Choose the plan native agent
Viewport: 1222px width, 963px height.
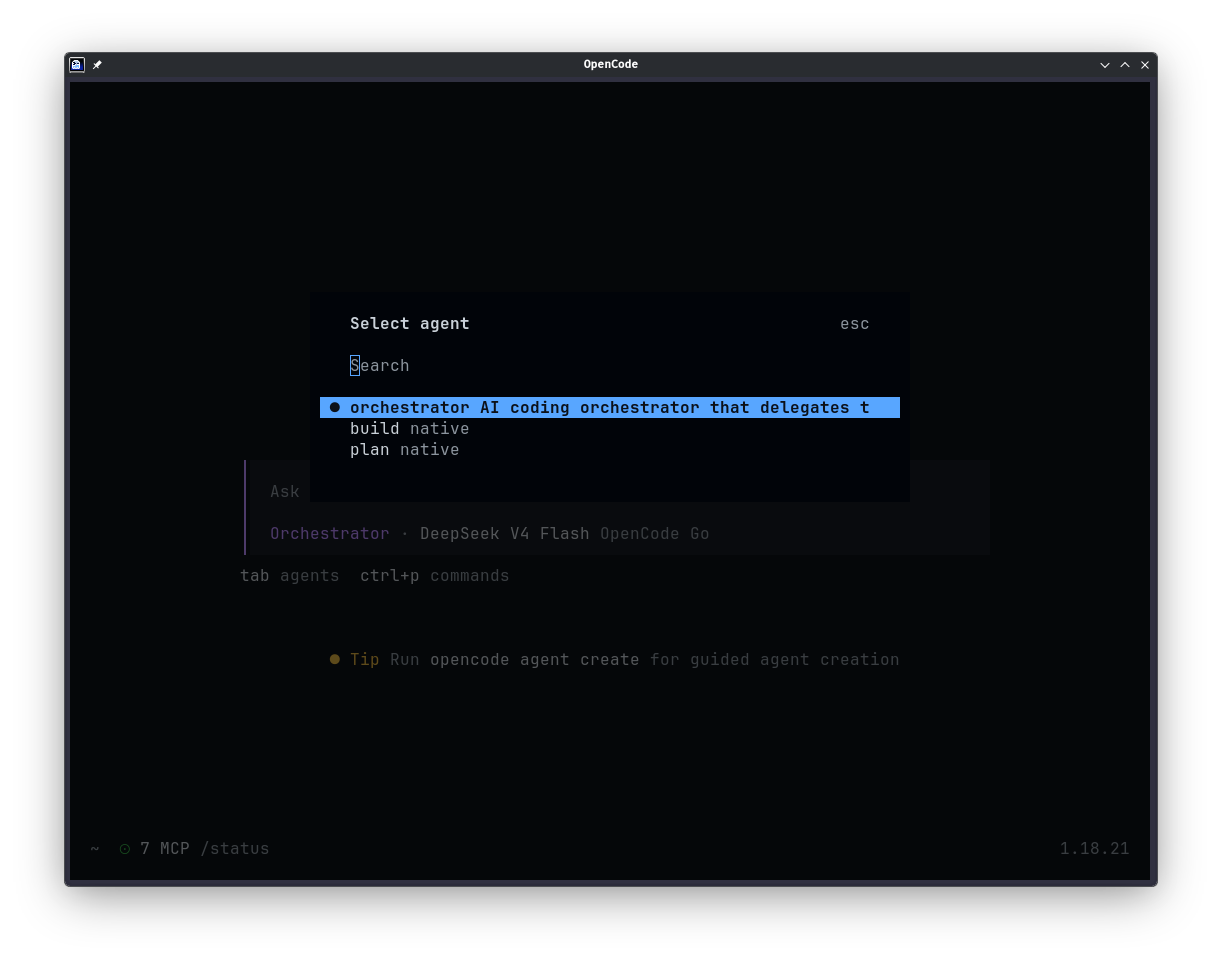[610, 449]
